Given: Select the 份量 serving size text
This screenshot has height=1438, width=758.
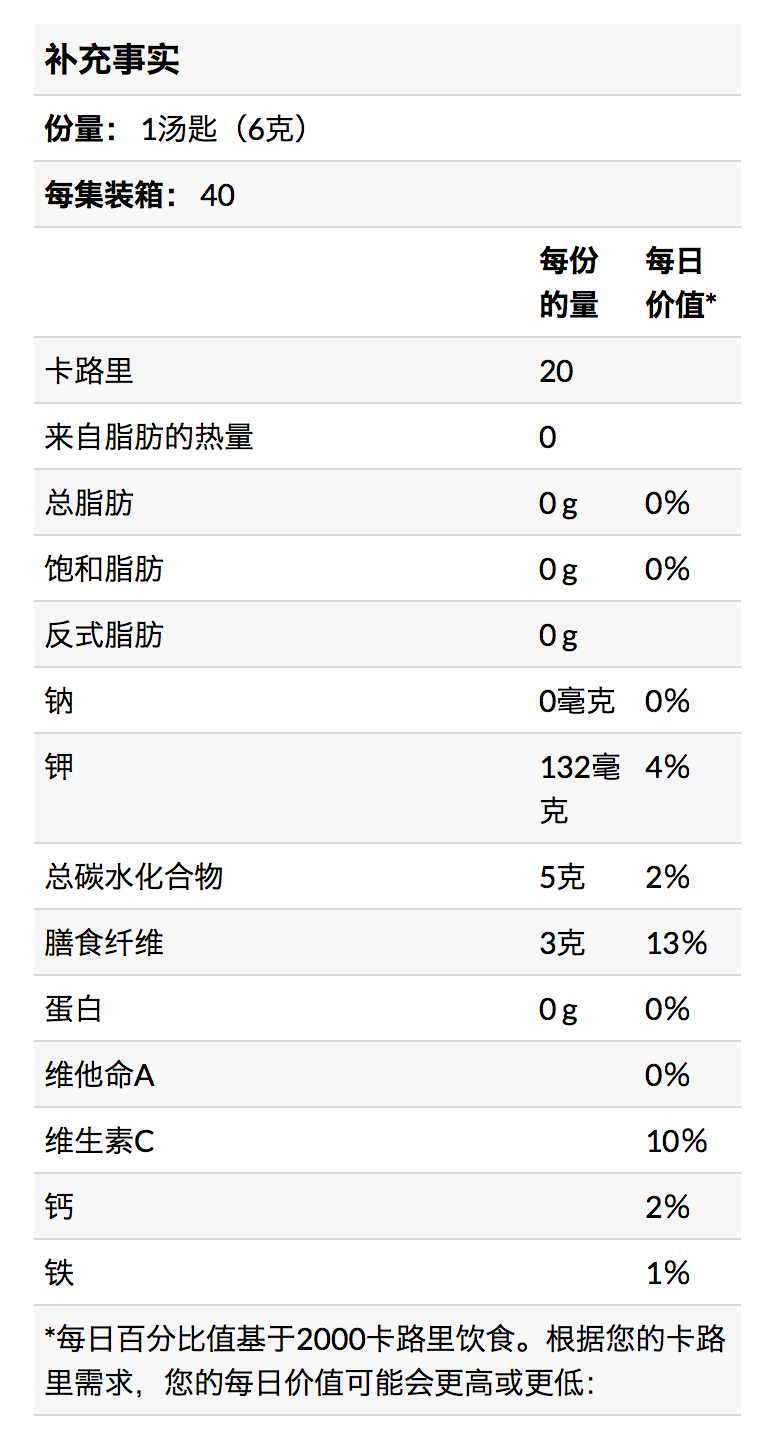Looking at the screenshot, I should 175,129.
